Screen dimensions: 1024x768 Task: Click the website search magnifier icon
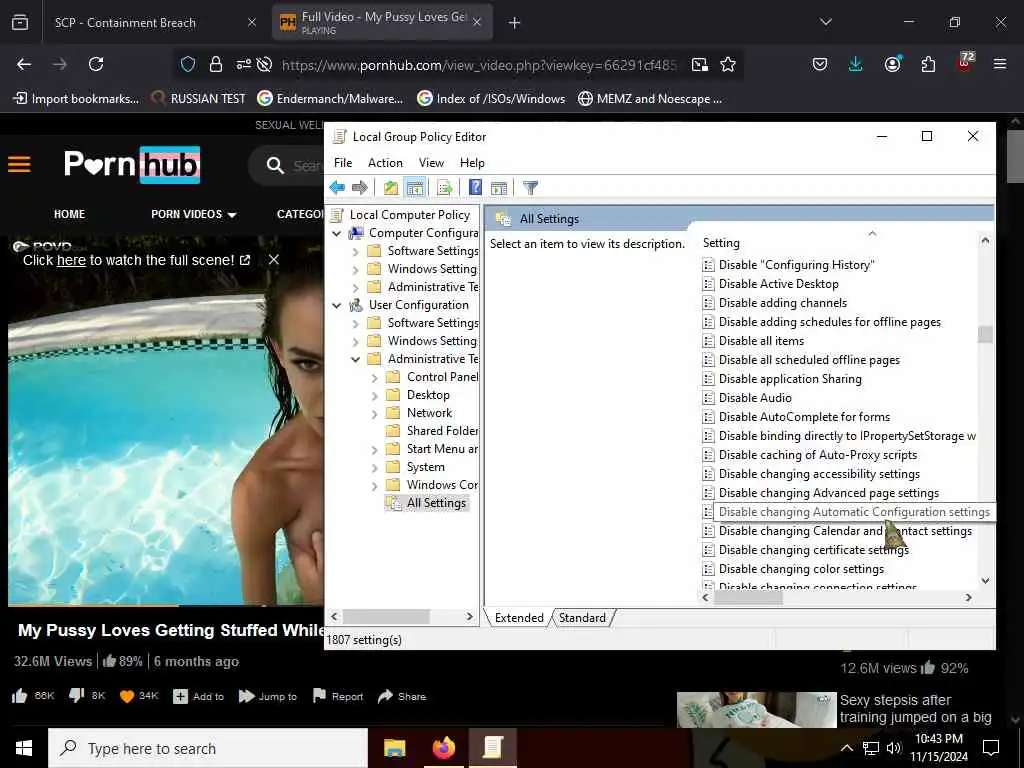275,165
